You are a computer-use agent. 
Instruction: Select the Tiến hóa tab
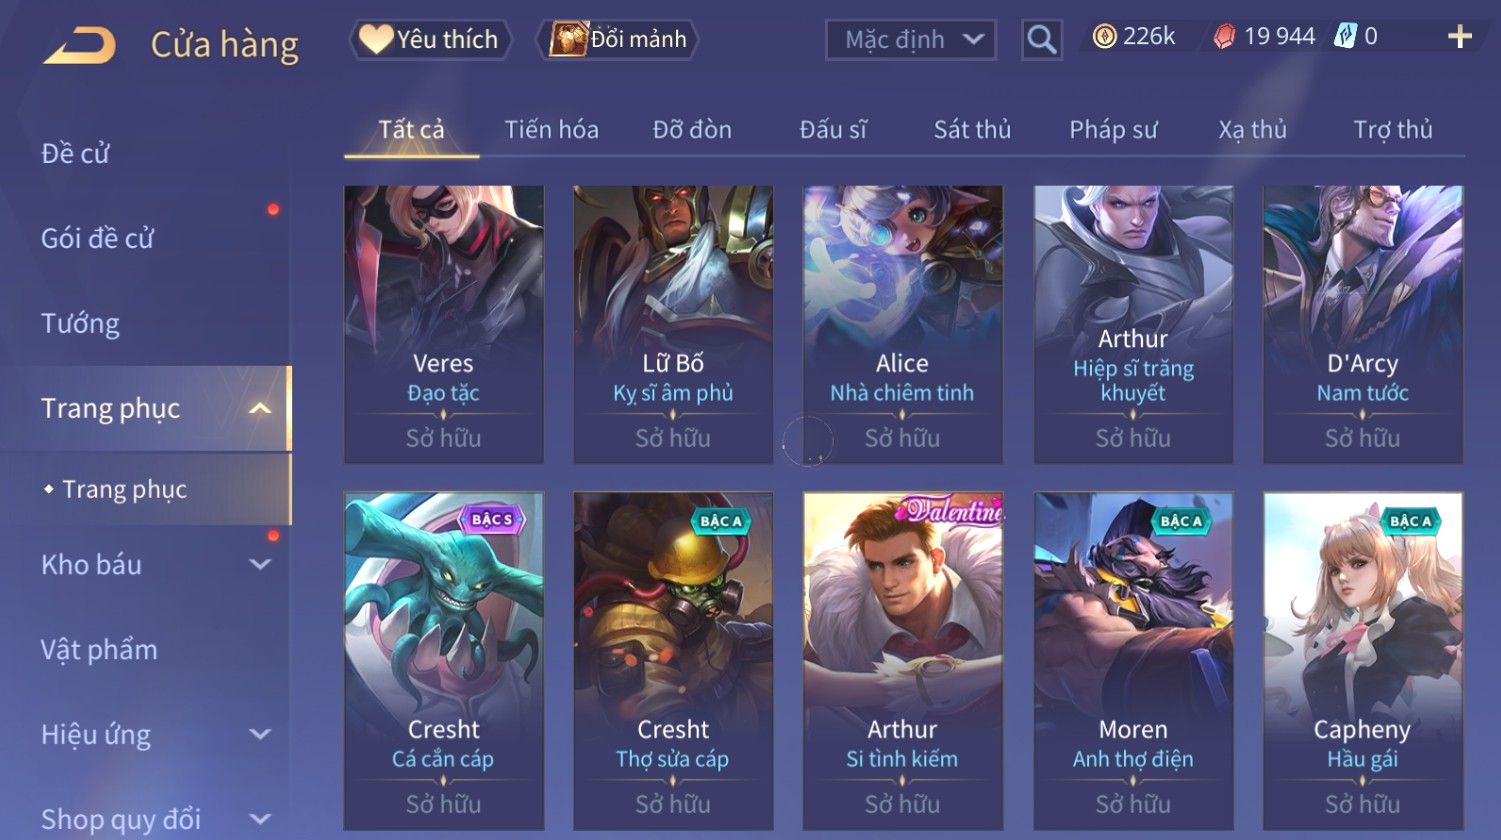pos(551,130)
